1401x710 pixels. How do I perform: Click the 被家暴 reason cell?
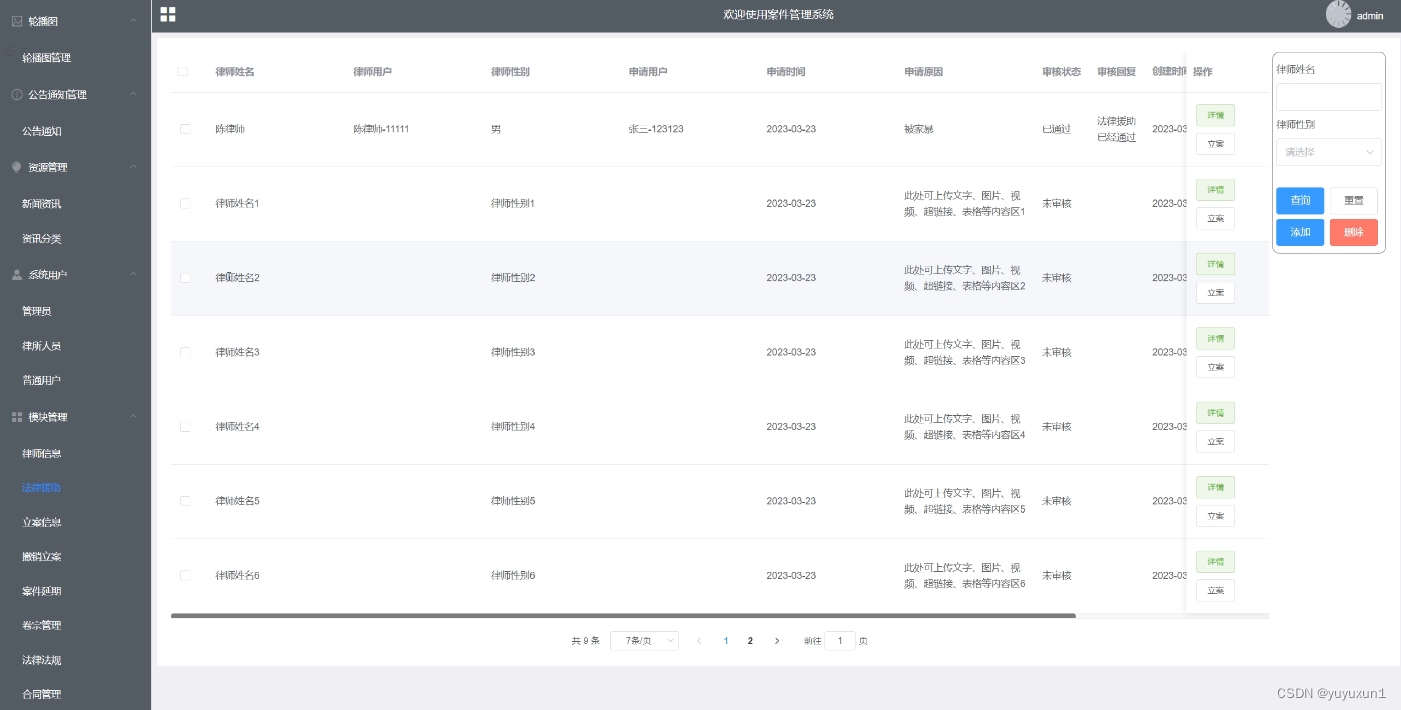click(919, 129)
